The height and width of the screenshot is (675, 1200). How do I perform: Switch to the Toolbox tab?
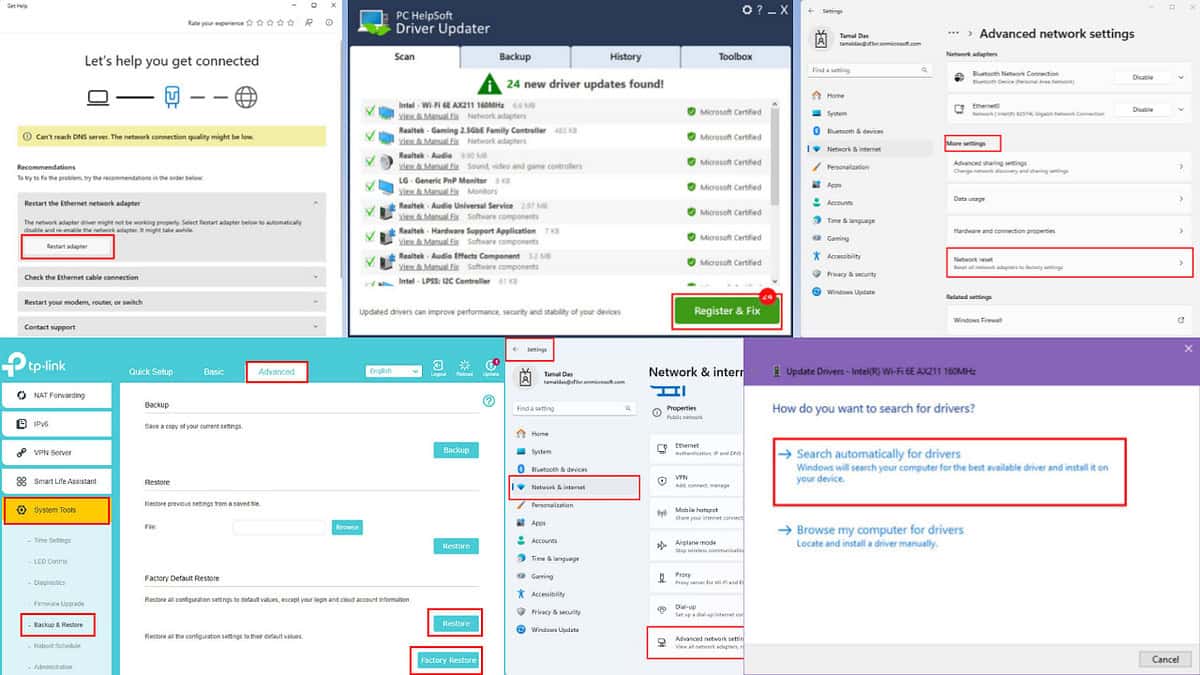click(735, 57)
